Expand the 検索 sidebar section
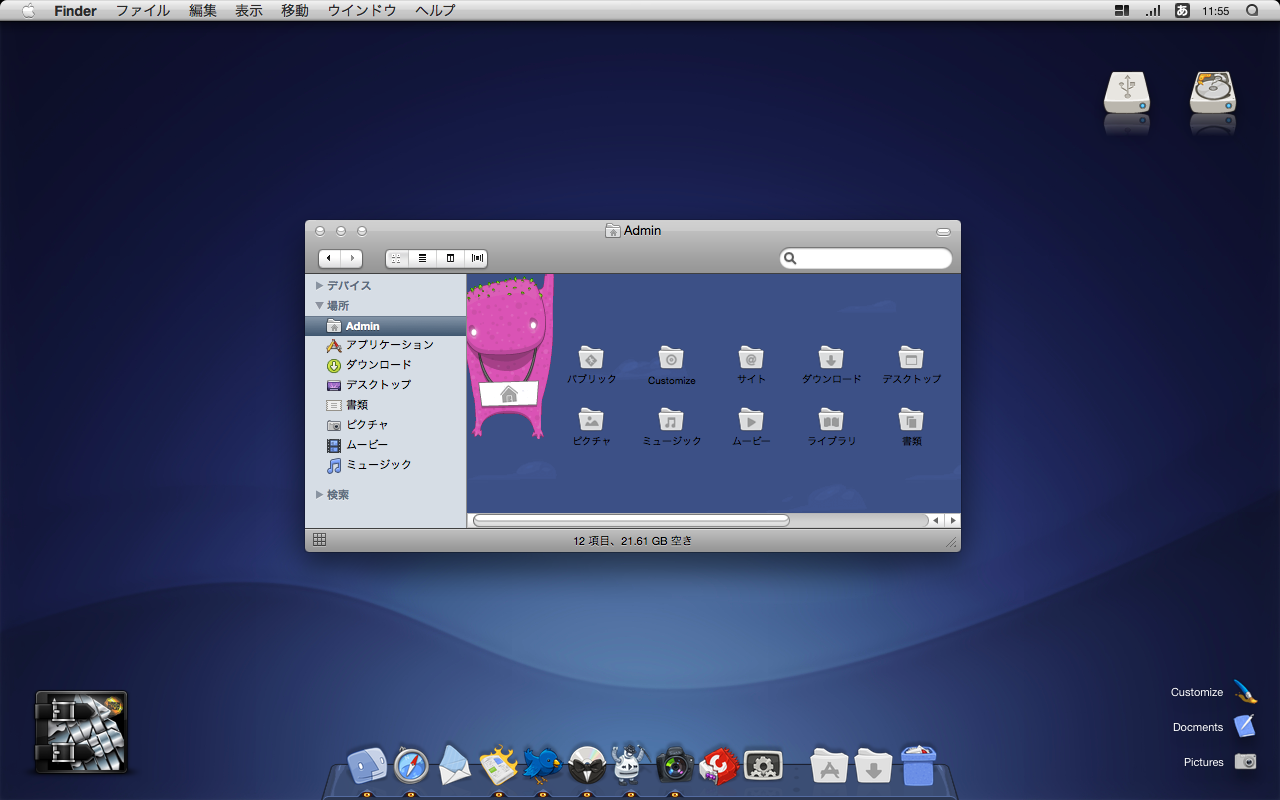Viewport: 1280px width, 800px height. pyautogui.click(x=320, y=495)
